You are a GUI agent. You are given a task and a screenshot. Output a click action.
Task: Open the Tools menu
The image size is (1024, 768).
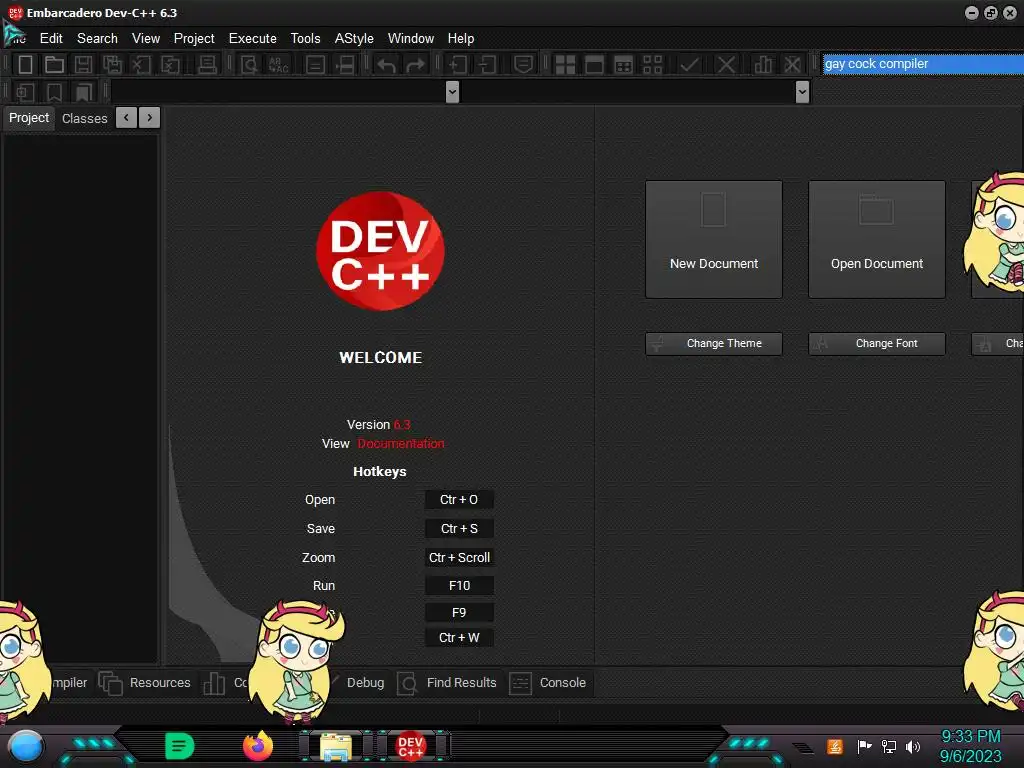[x=306, y=39]
